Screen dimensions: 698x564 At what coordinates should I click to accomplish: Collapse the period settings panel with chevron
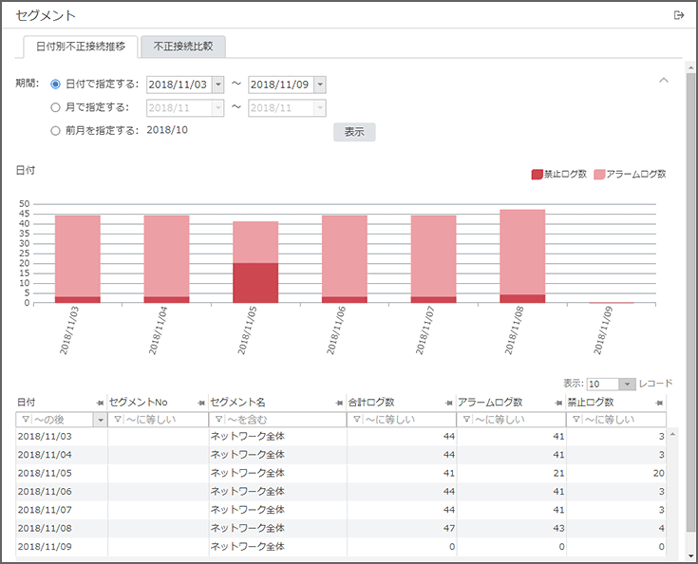662,80
